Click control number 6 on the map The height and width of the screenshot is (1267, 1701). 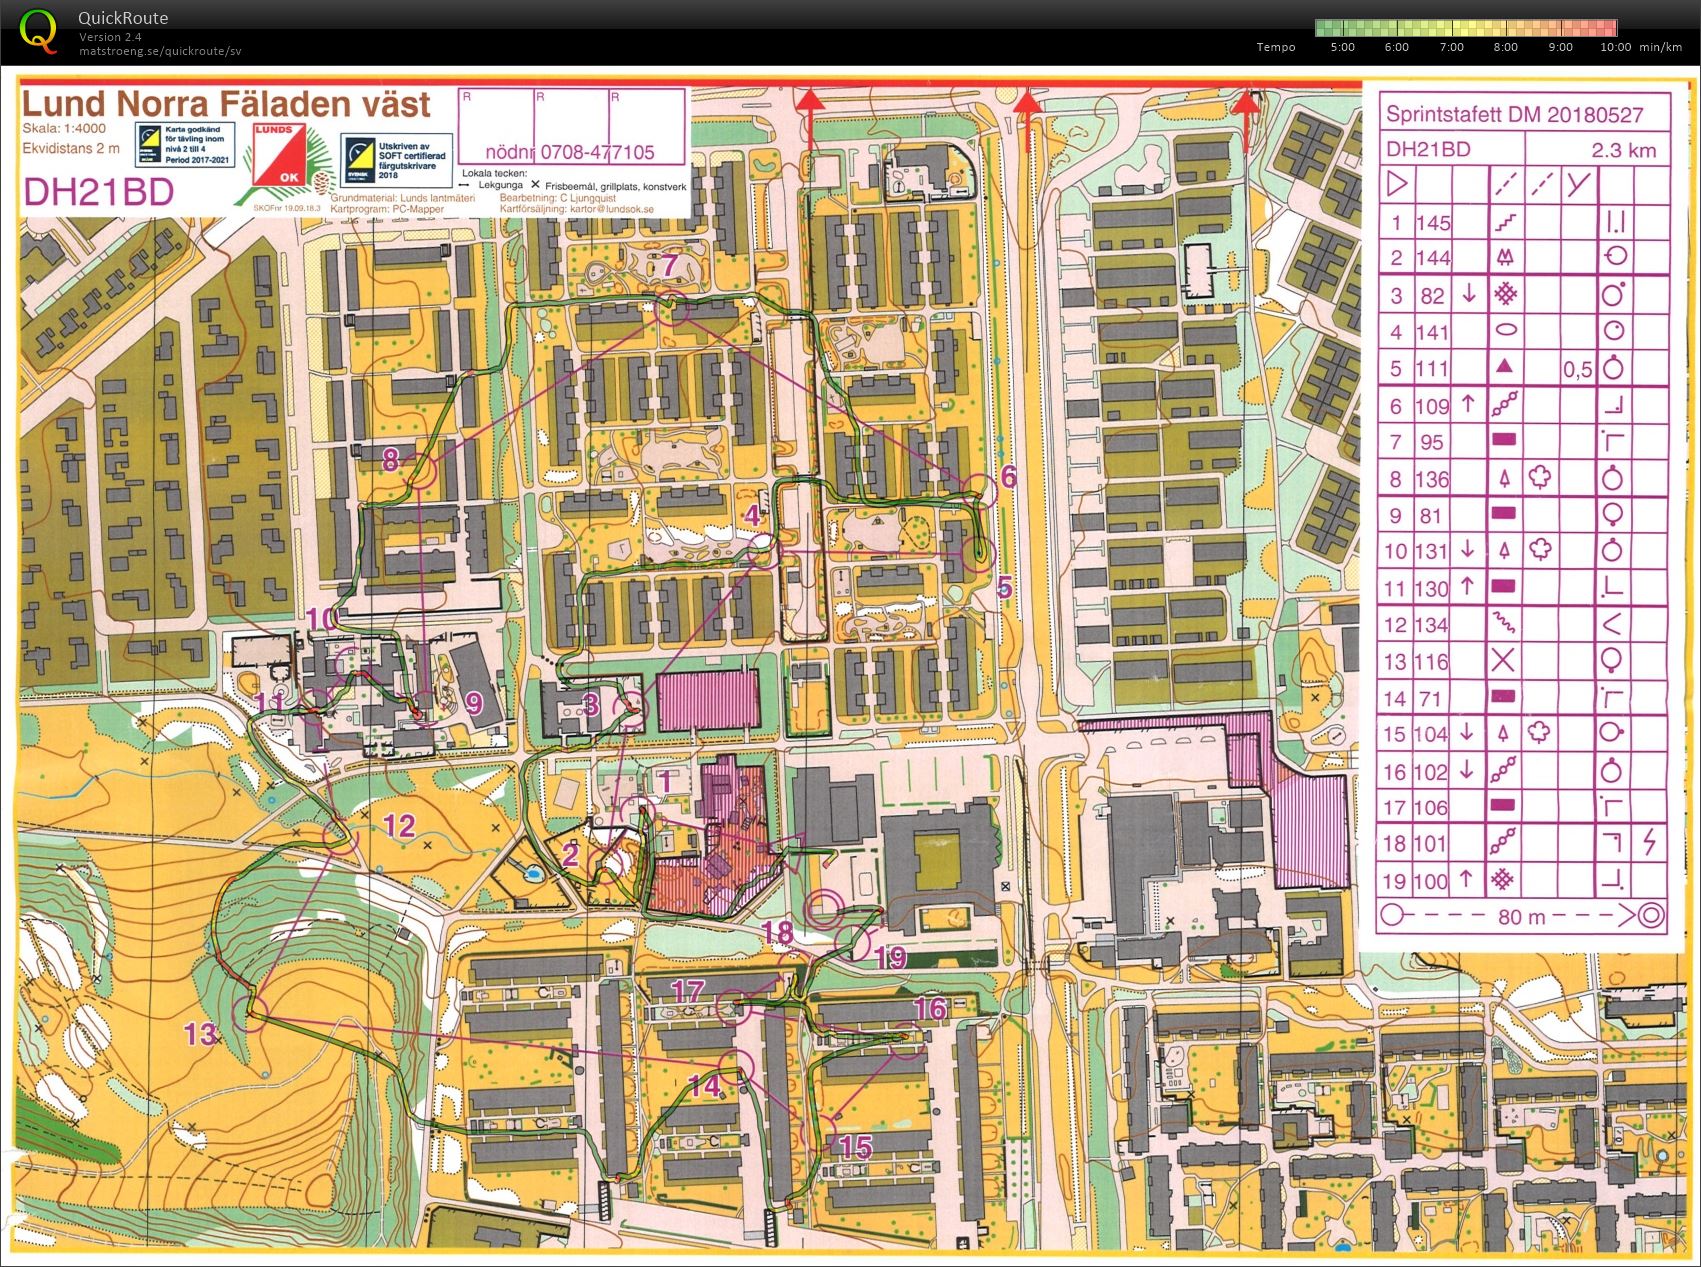point(1008,477)
